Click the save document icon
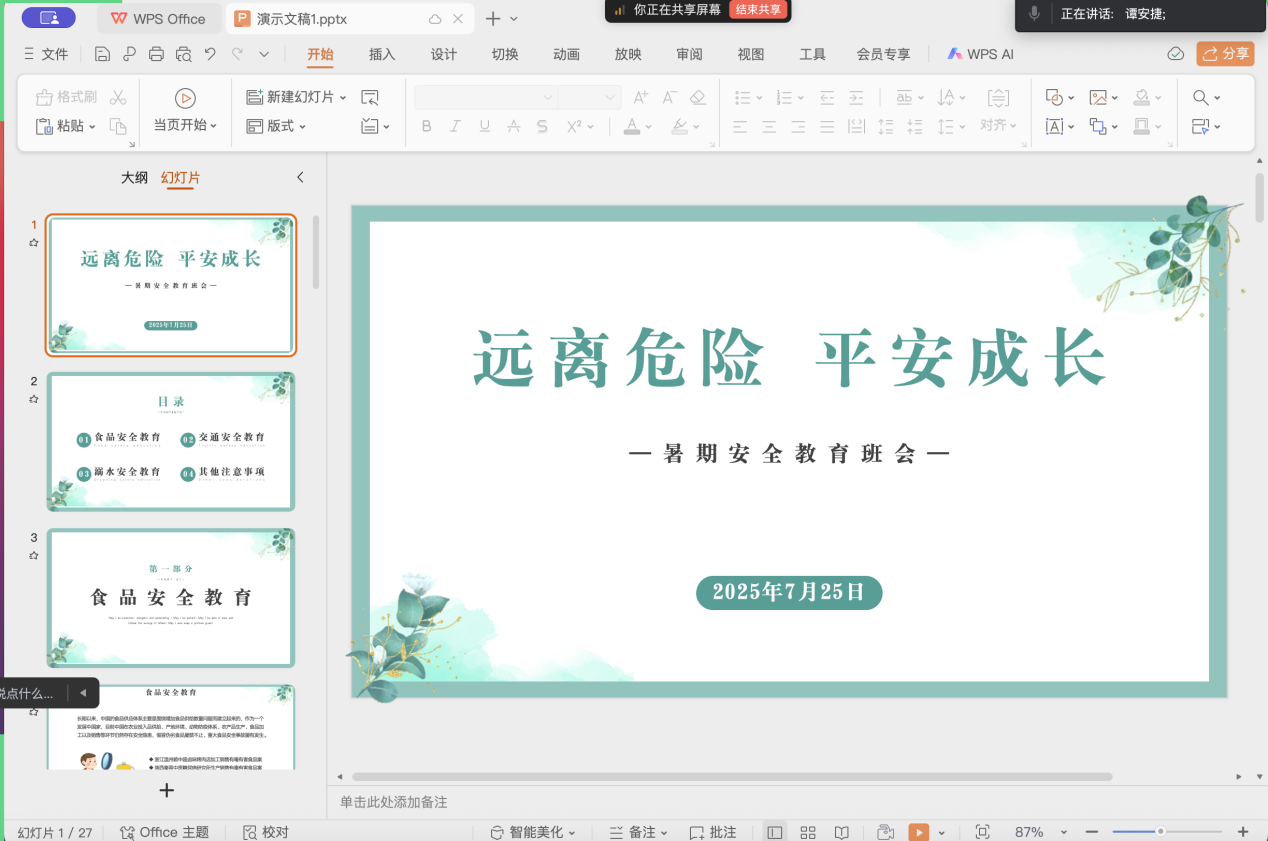Viewport: 1268px width, 841px height. (x=102, y=54)
